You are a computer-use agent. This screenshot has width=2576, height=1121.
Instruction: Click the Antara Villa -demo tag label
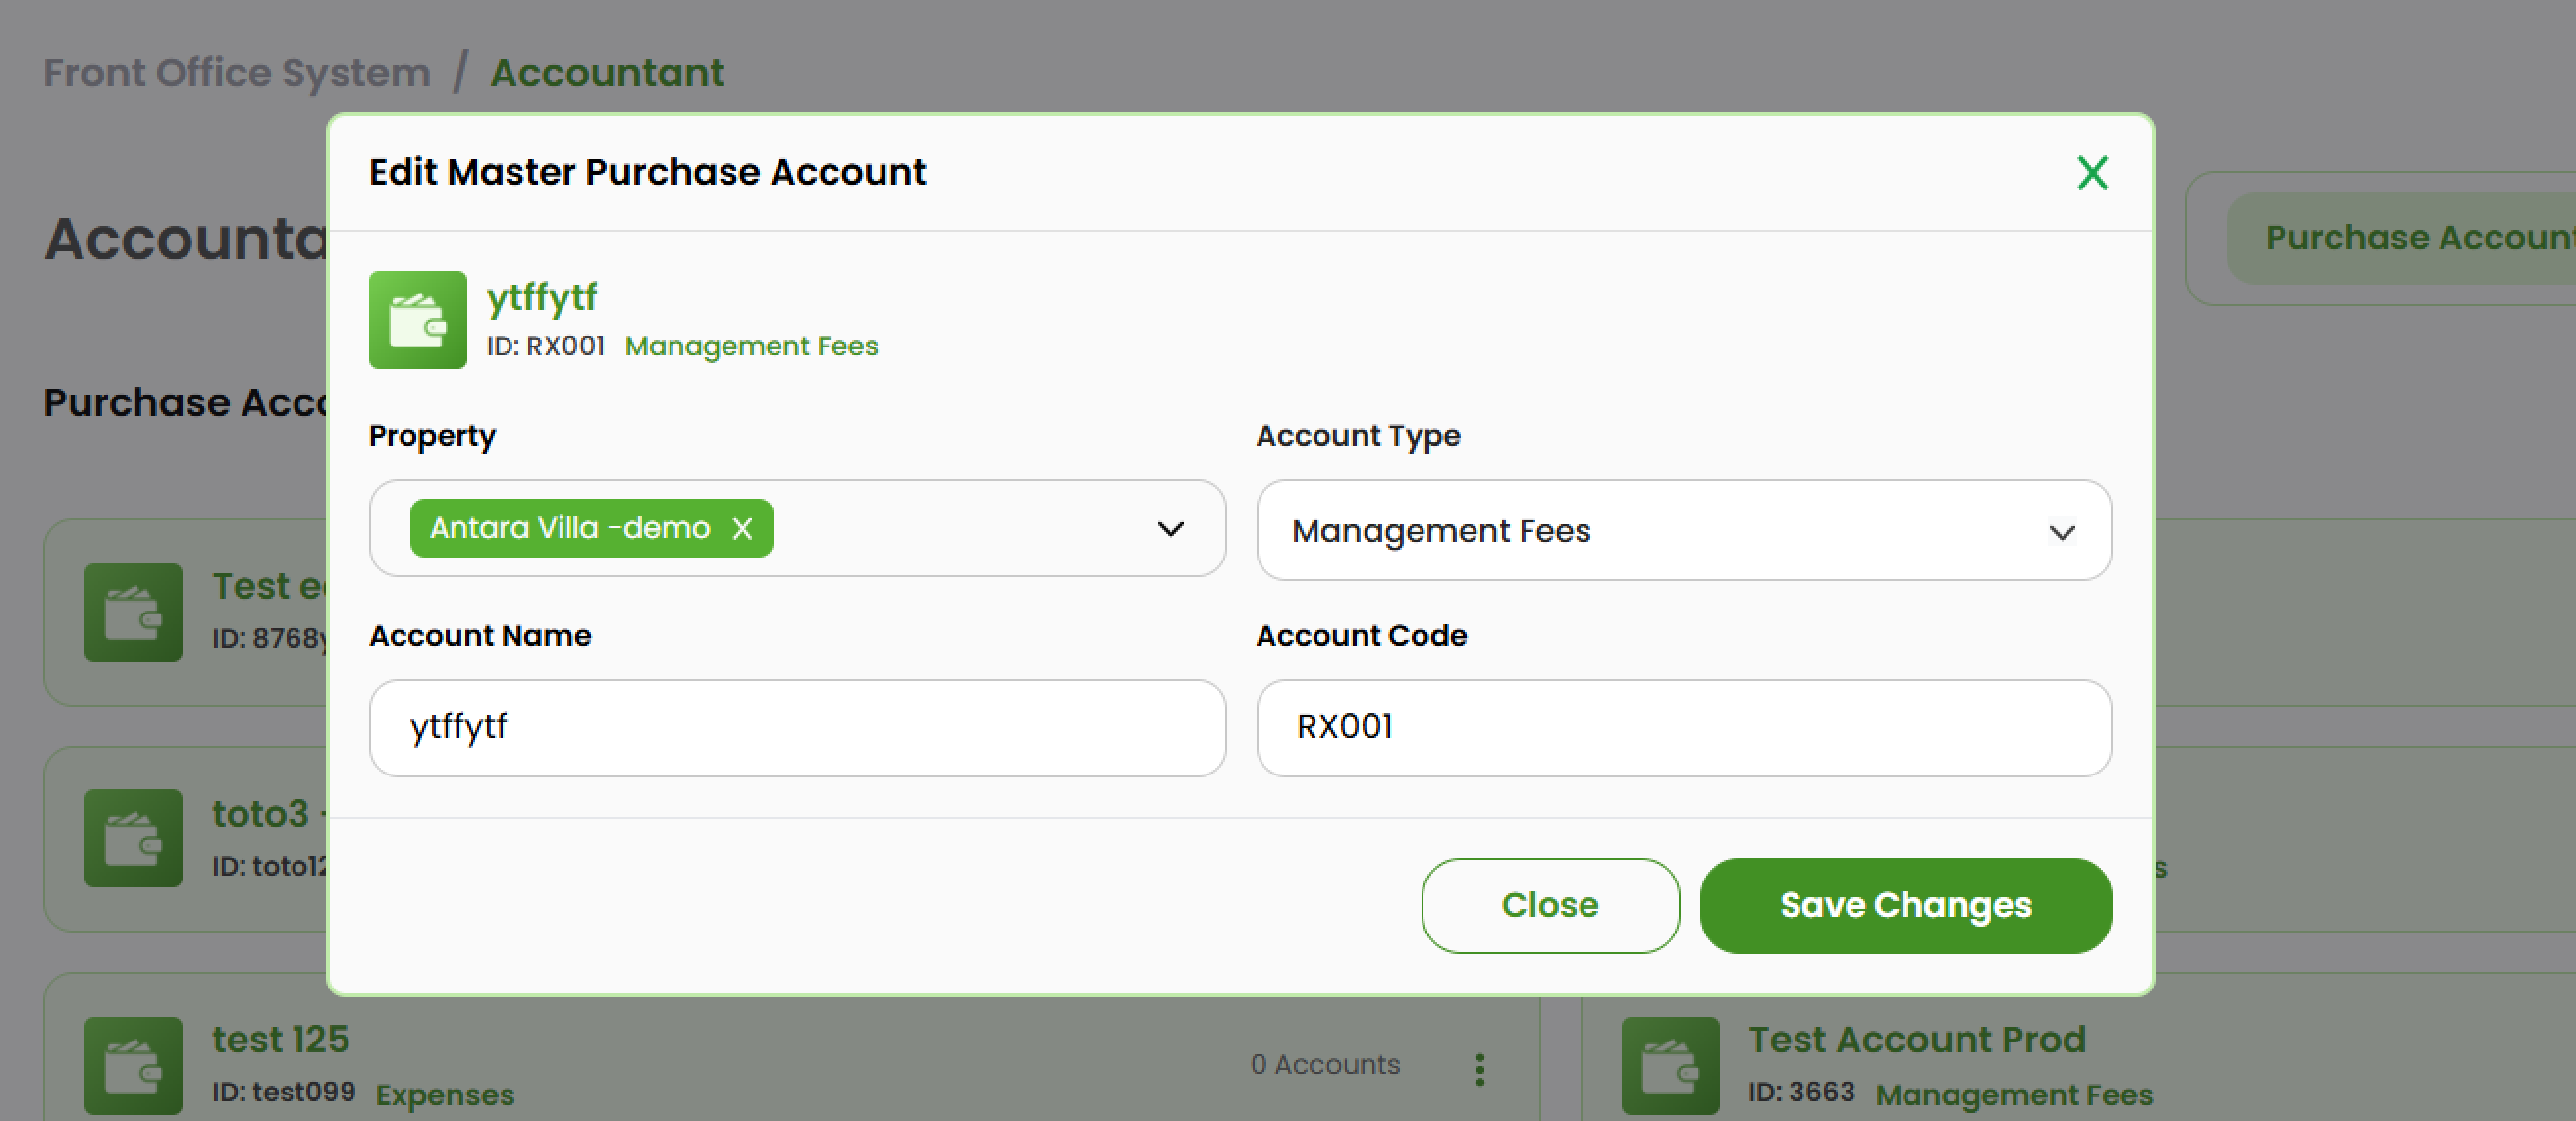569,528
